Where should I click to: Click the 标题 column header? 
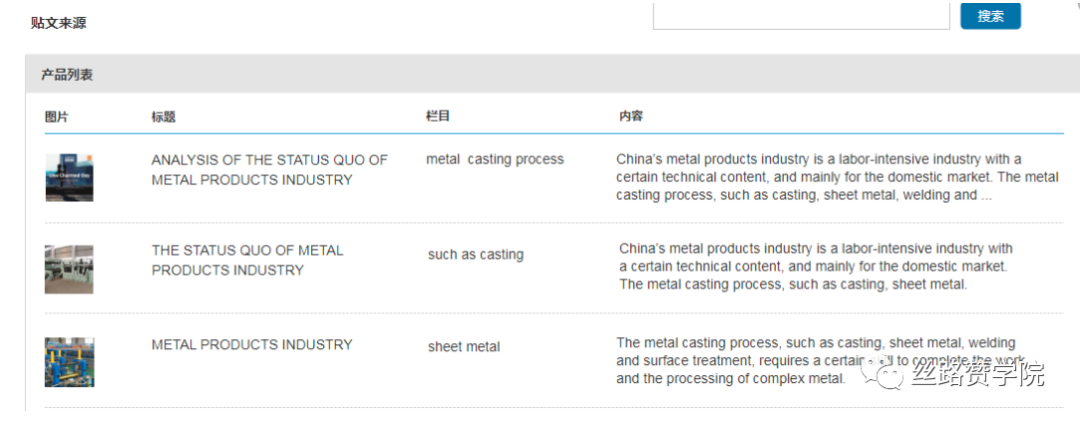coord(163,116)
